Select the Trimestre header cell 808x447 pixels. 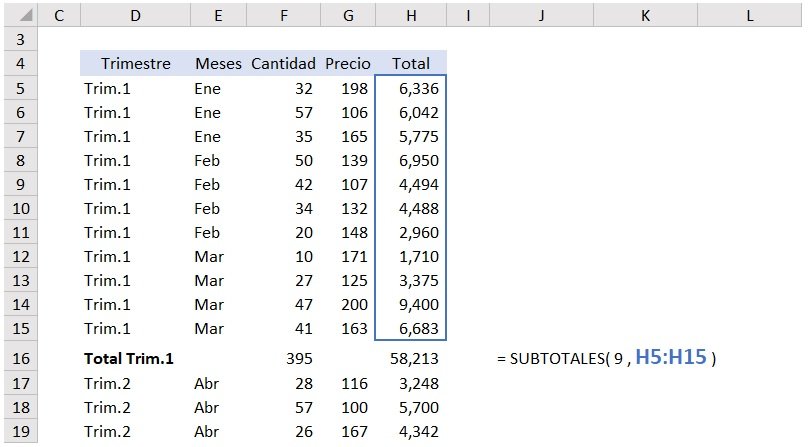pos(135,64)
